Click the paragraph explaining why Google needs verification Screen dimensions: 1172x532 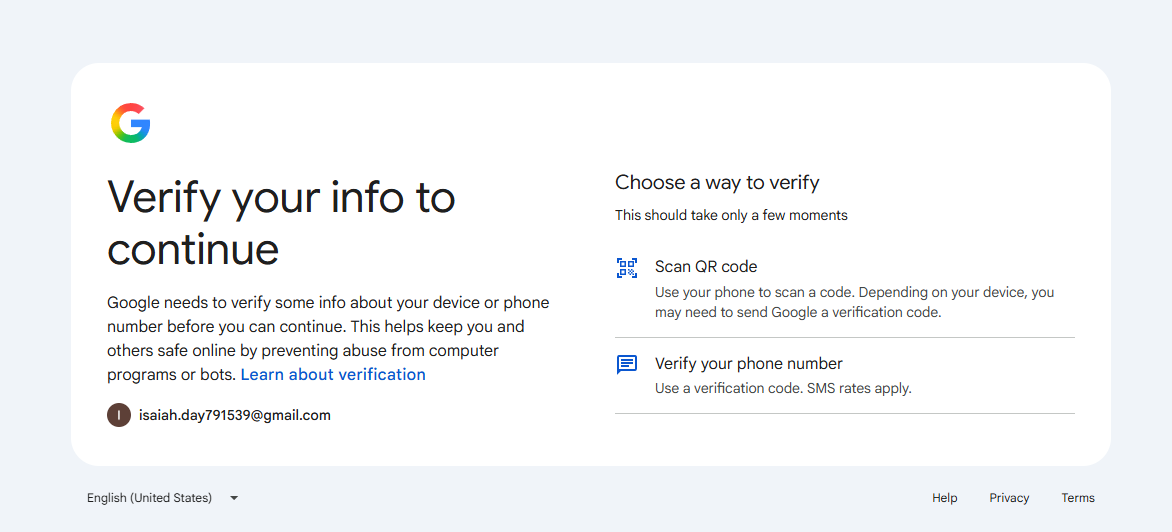pos(328,339)
